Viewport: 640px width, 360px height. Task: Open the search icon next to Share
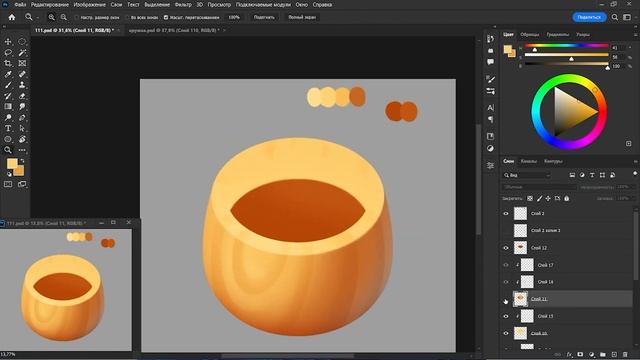tap(615, 17)
